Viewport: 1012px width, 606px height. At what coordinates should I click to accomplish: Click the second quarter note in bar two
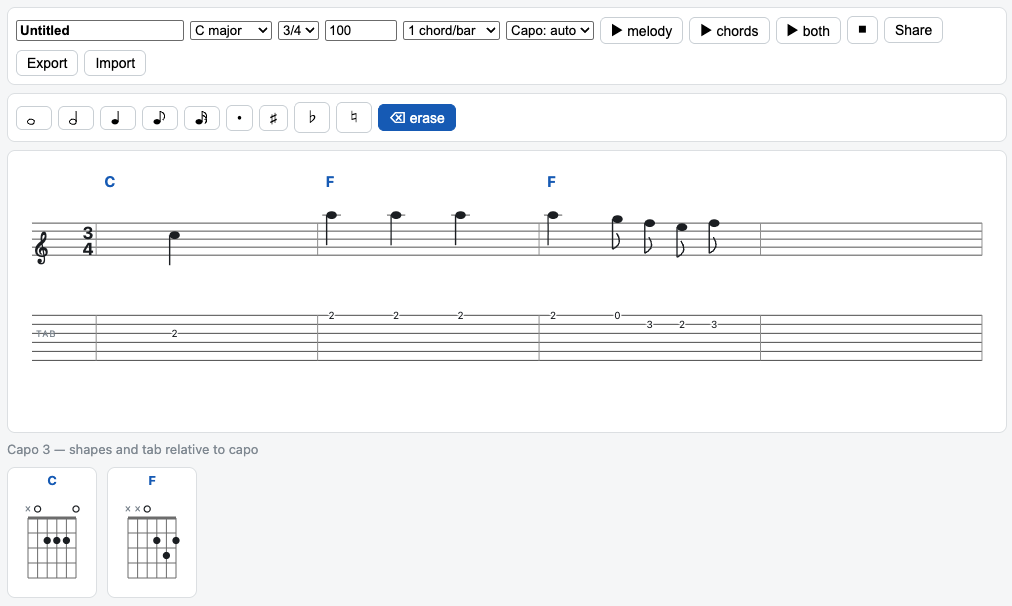(x=396, y=216)
